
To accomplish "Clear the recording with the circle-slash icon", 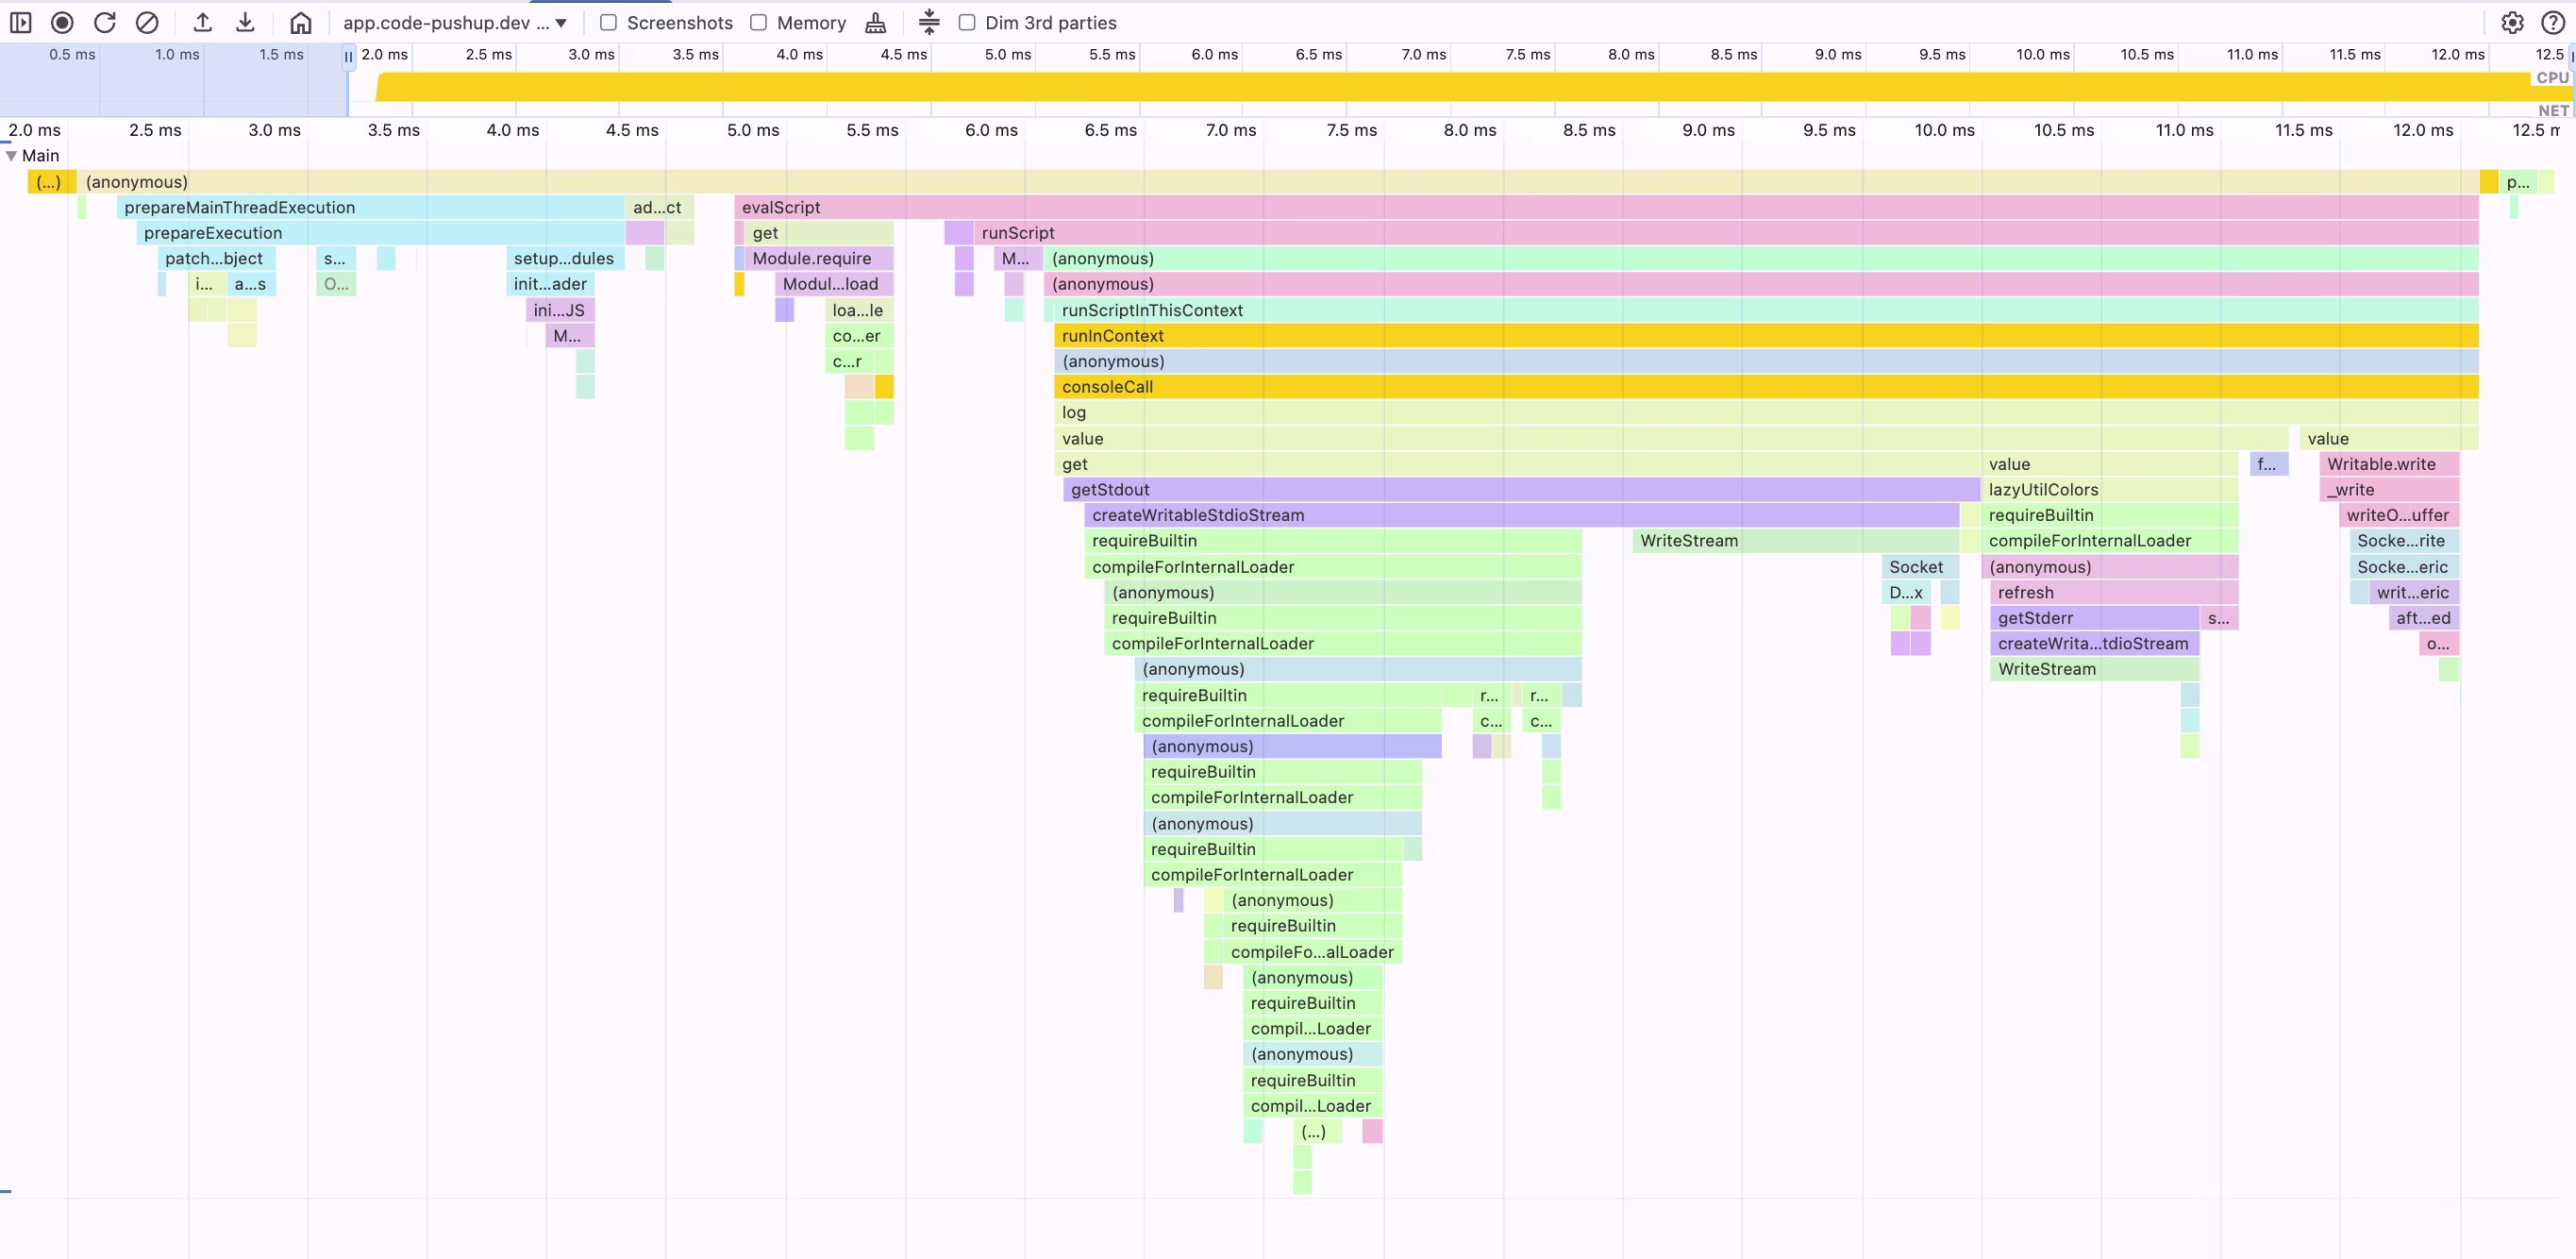I will tap(147, 22).
